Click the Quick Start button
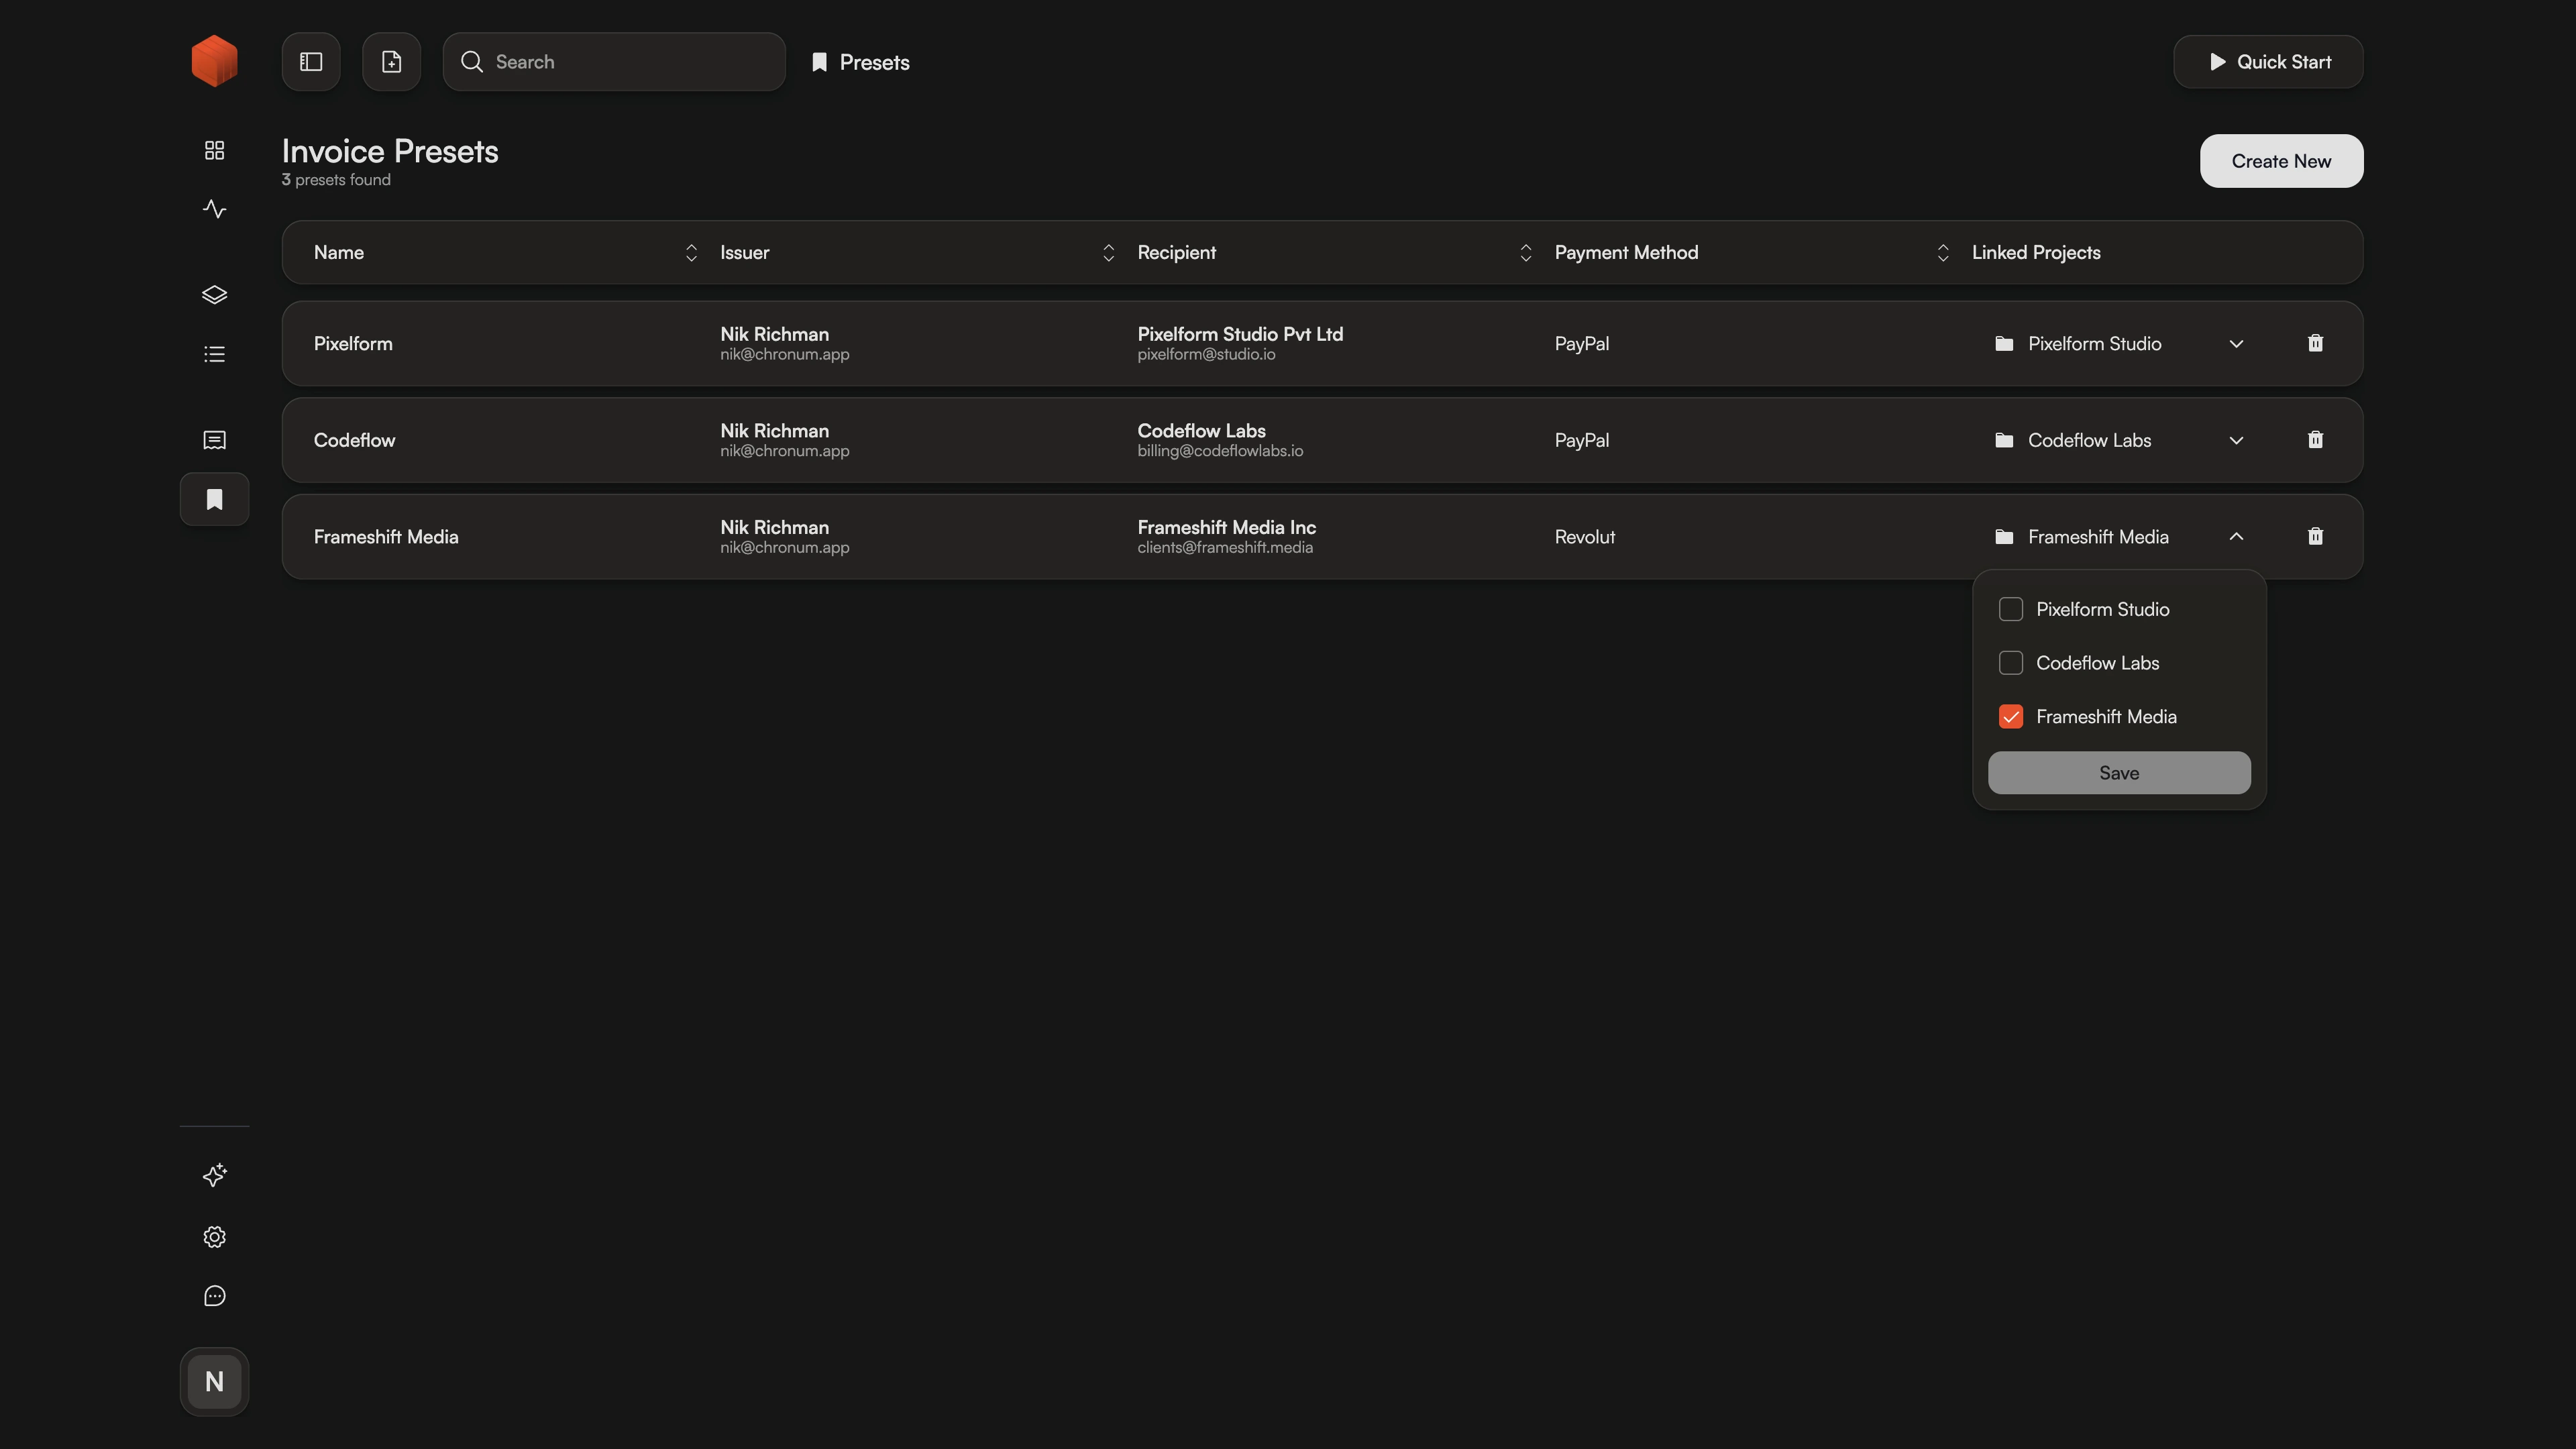The image size is (2576, 1449). pos(2267,61)
